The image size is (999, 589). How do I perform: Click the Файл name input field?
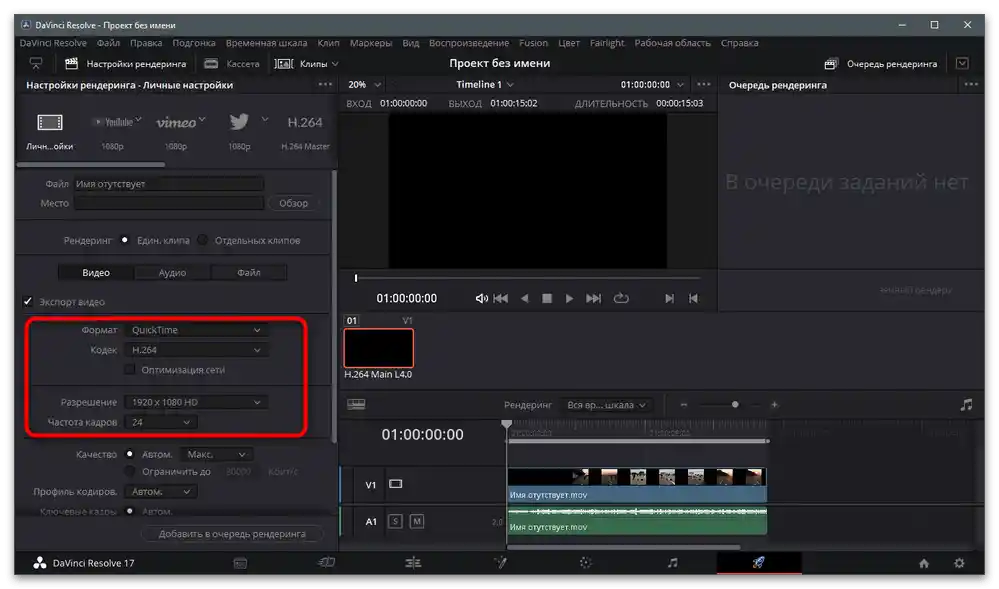pos(168,184)
